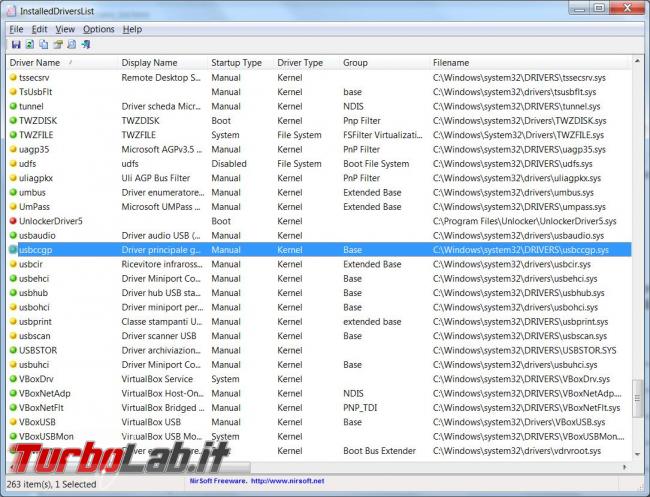Screen dimensions: 650x497
Task: Select the TsUsbFlt driver name
Action: (35, 92)
